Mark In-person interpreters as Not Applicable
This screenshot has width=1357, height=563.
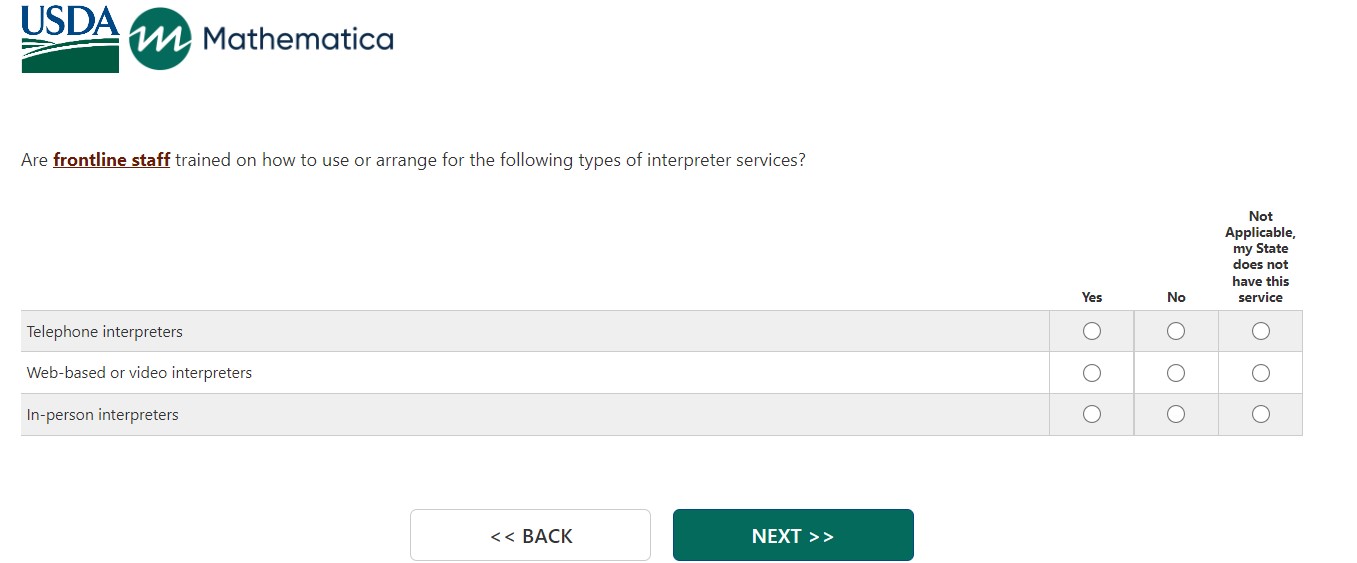pyautogui.click(x=1261, y=414)
